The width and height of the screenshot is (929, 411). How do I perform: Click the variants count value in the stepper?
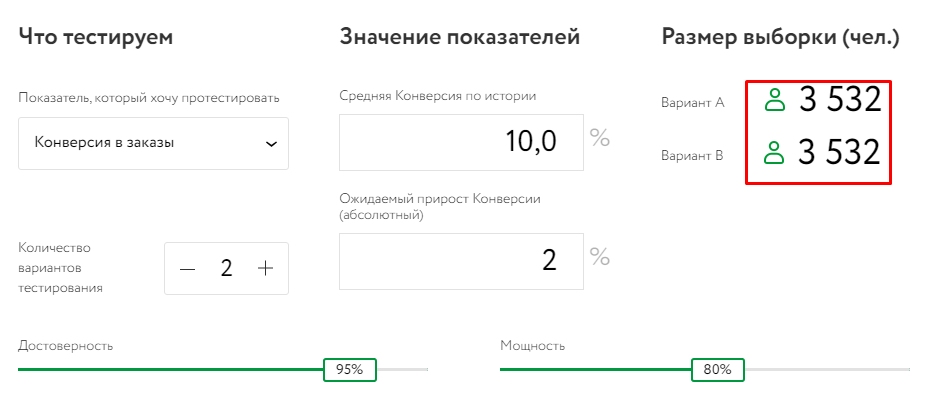pos(226,268)
